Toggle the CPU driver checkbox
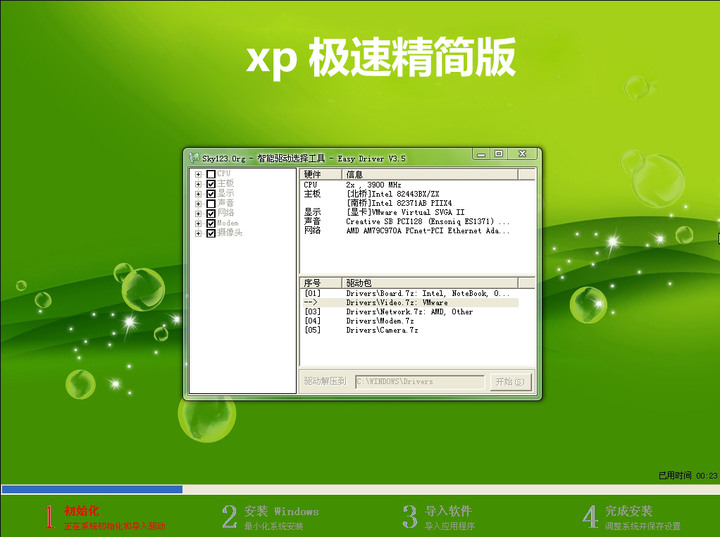Screen dimensions: 720x537 [x=211, y=174]
